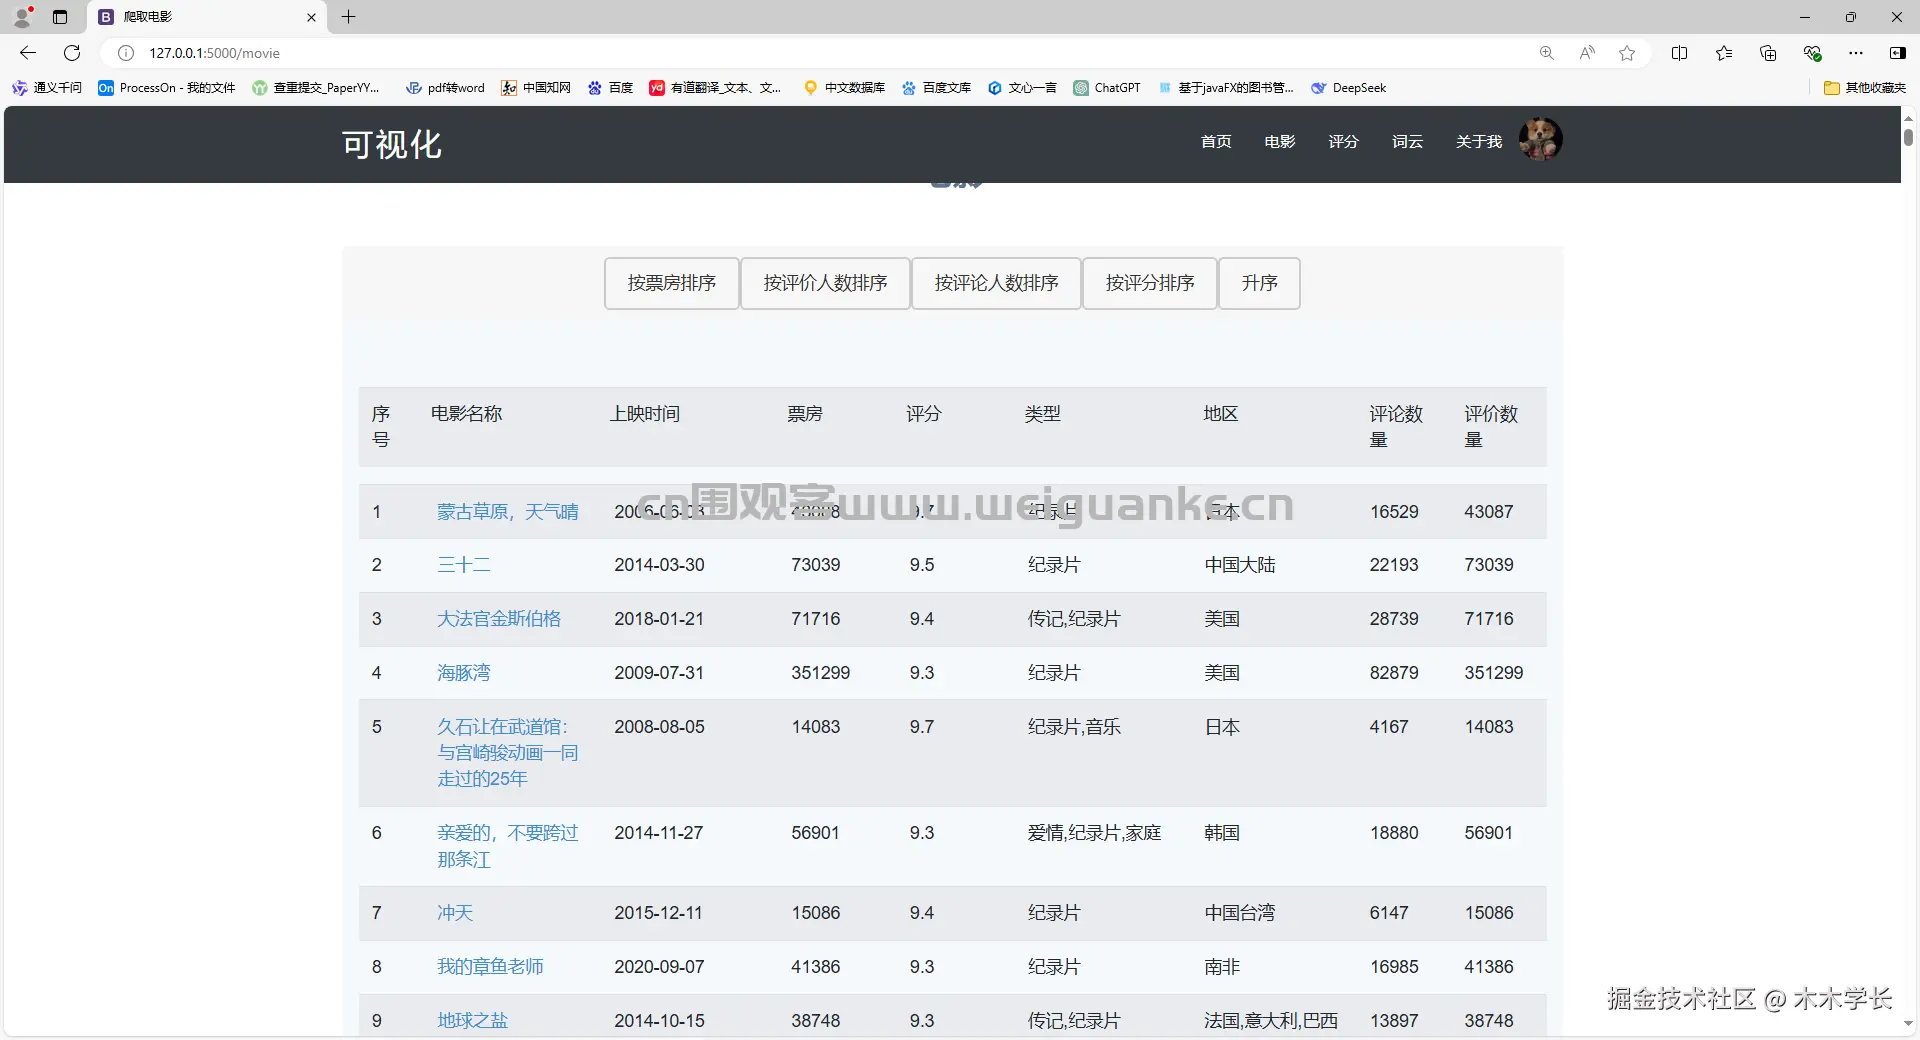1920x1040 pixels.
Task: Expand the 其他收藏夹 folder
Action: [x=1865, y=88]
